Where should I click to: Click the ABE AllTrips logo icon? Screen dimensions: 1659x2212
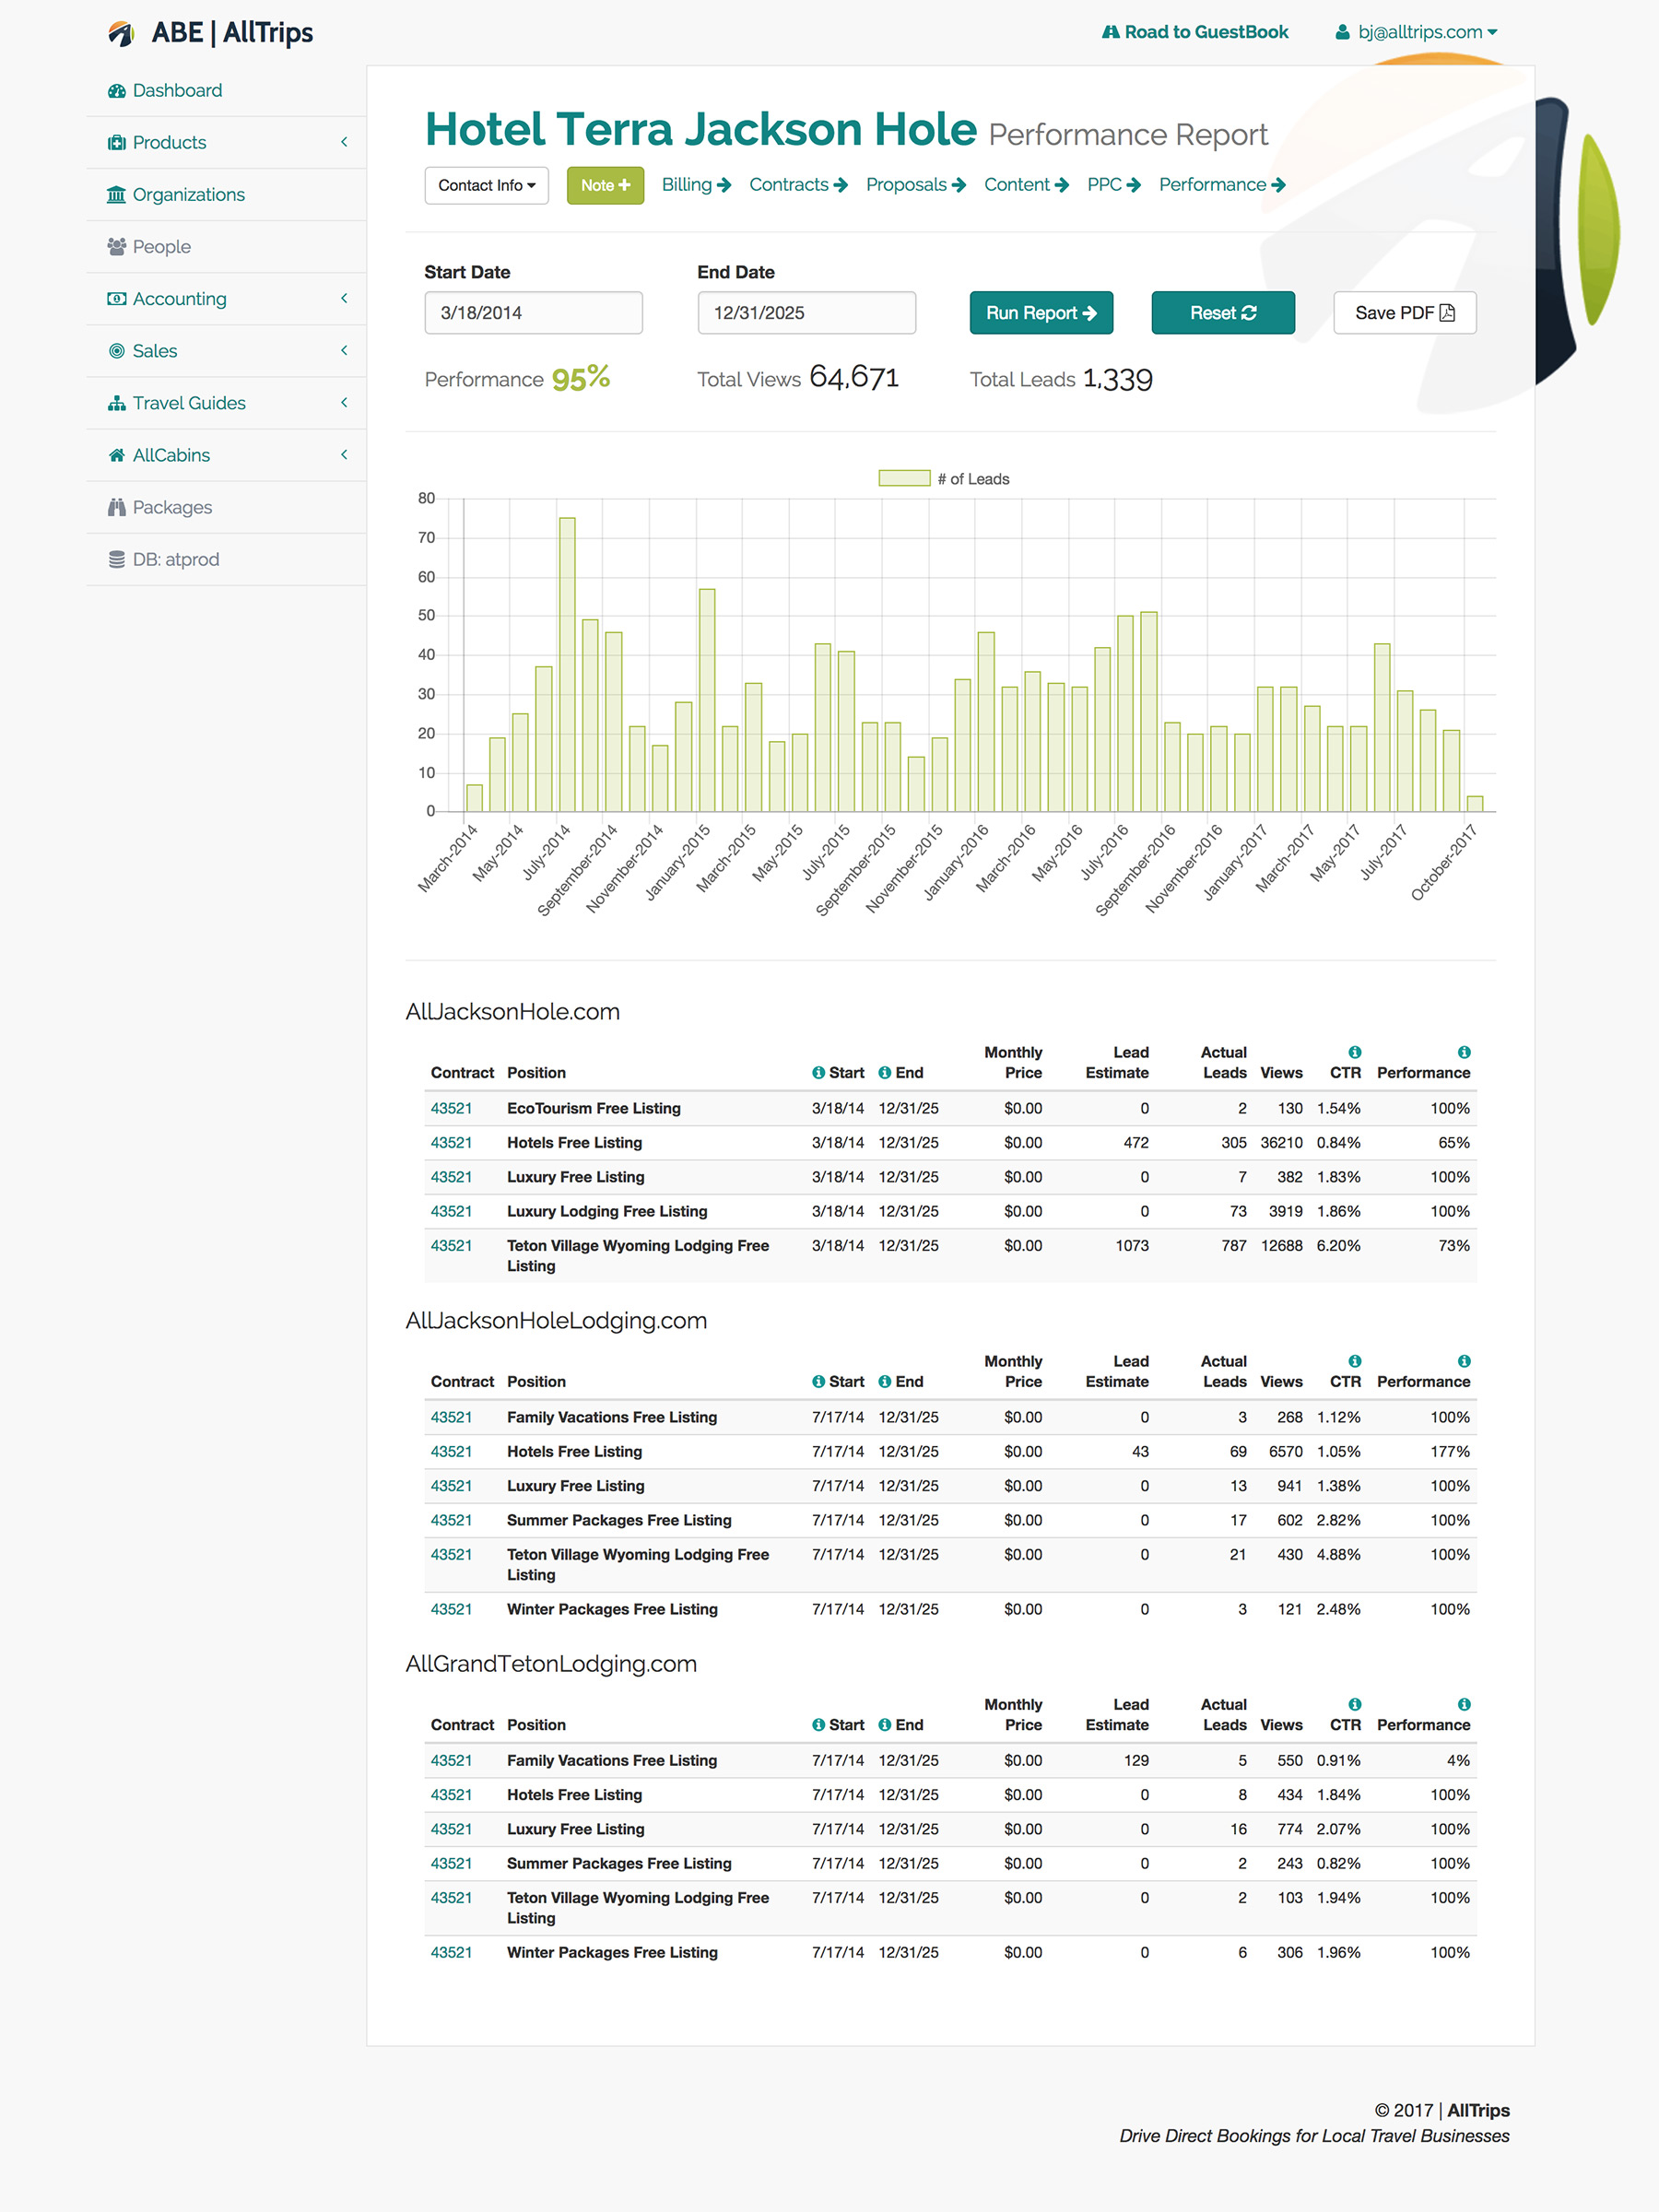tap(121, 34)
